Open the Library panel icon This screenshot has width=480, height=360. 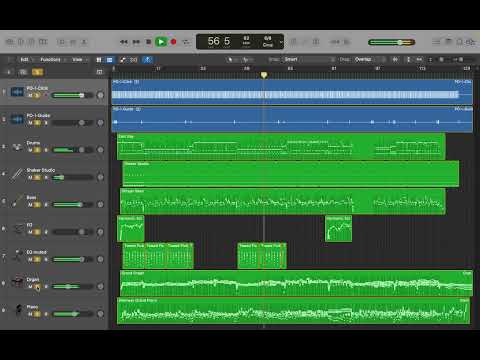point(10,42)
